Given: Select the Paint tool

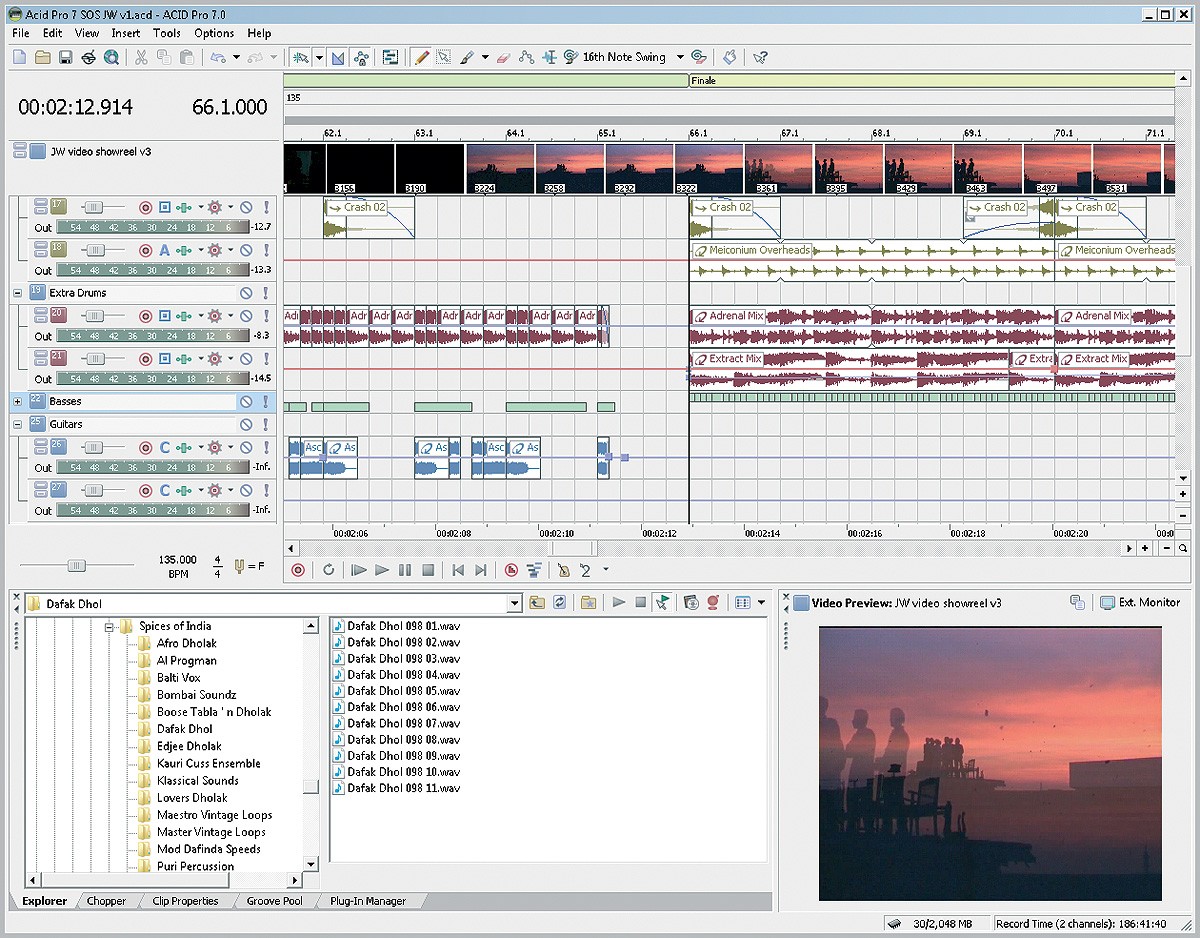Looking at the screenshot, I should pyautogui.click(x=467, y=57).
